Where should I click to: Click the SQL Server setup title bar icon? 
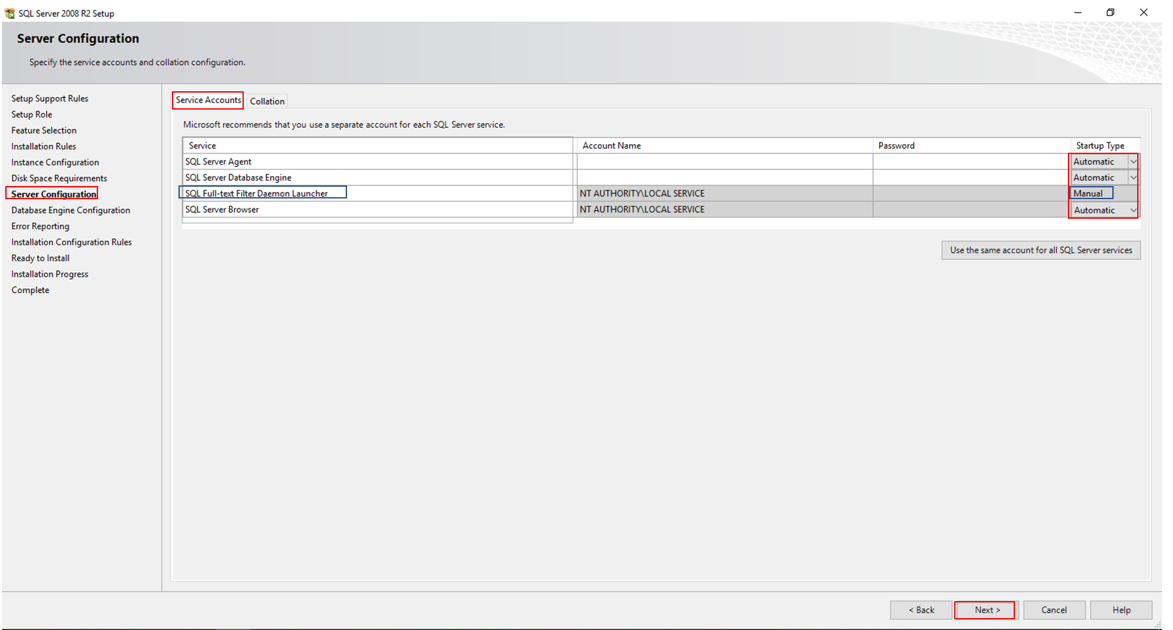[x=10, y=13]
